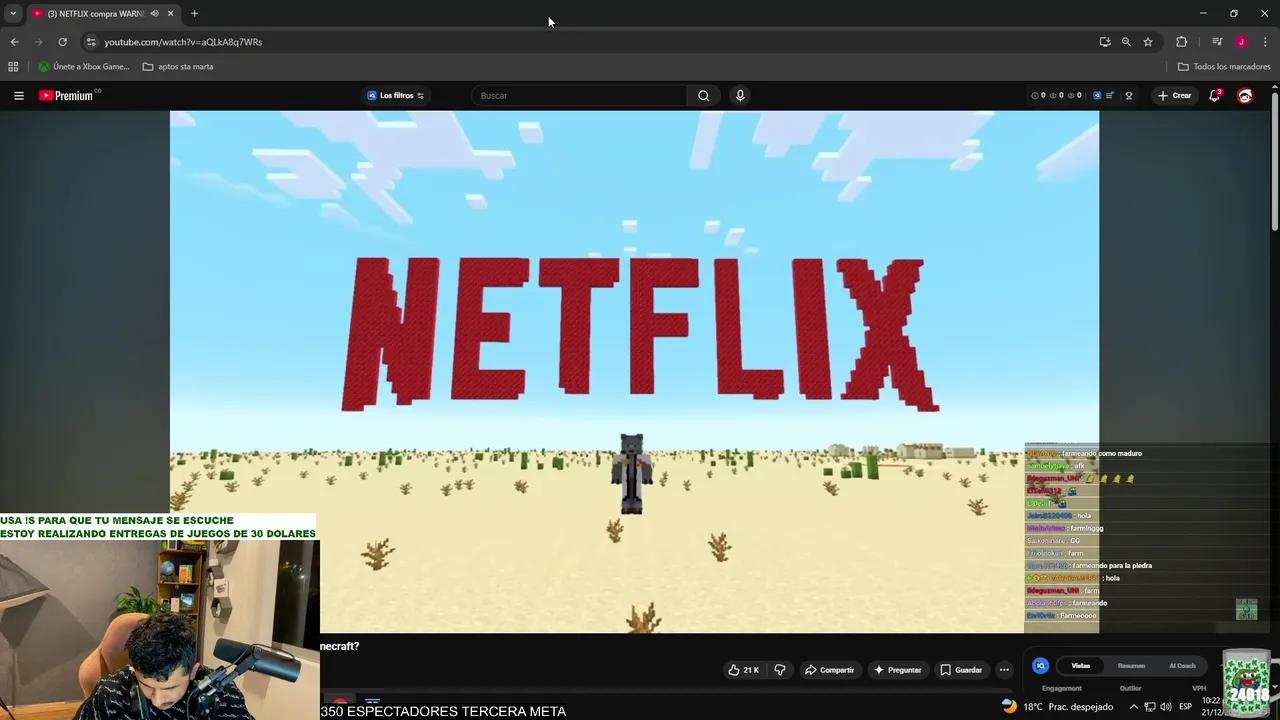
Task: Show hidden system tray icons chevron
Action: click(1133, 706)
